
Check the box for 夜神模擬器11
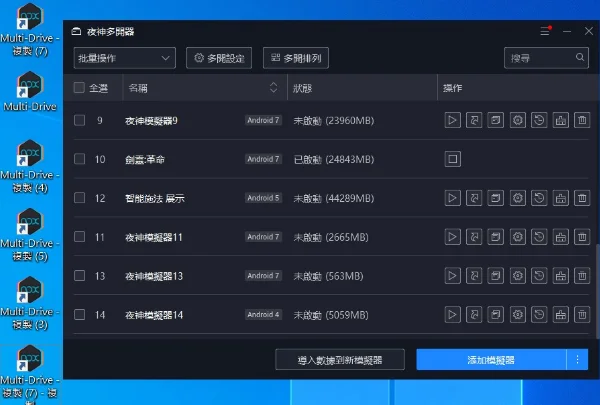[80, 237]
